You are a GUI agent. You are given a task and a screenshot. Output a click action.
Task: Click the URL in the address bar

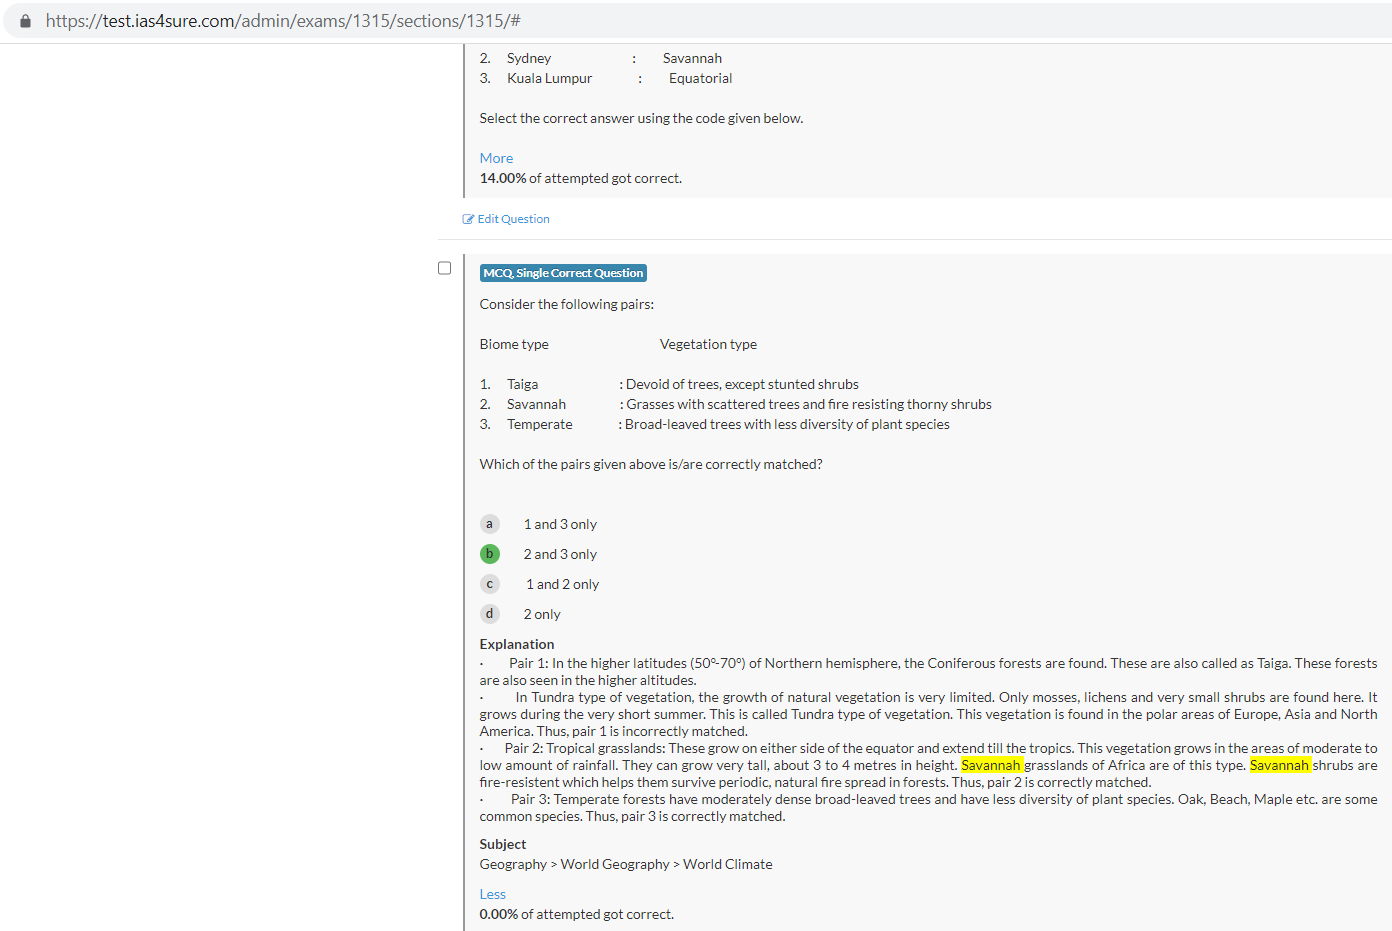283,21
